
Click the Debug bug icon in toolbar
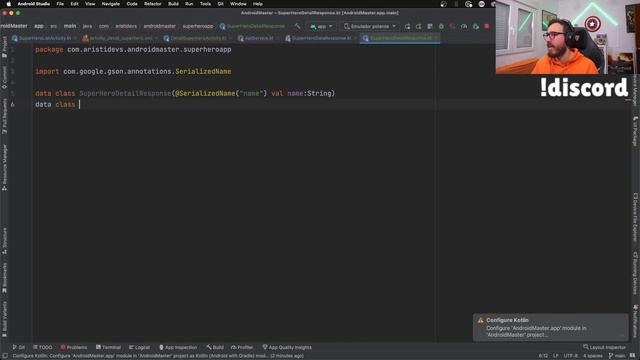pyautogui.click(x=441, y=27)
